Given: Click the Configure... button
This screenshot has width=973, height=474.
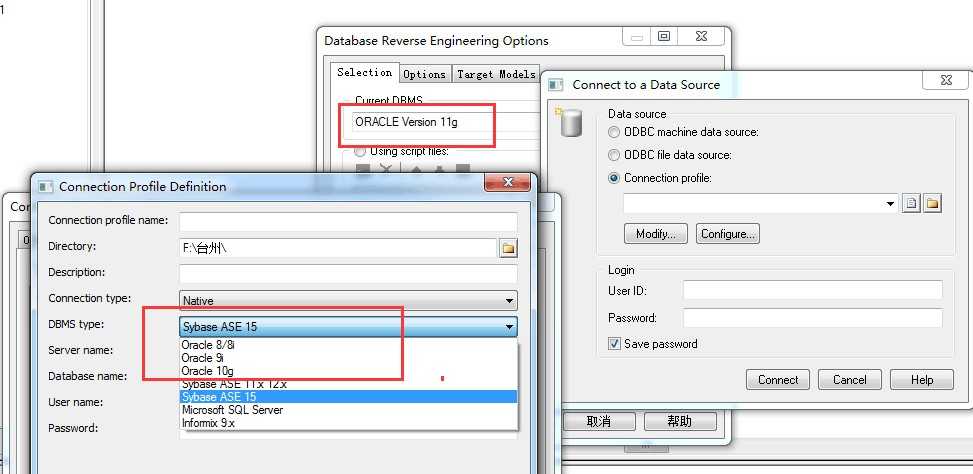Looking at the screenshot, I should coord(728,234).
